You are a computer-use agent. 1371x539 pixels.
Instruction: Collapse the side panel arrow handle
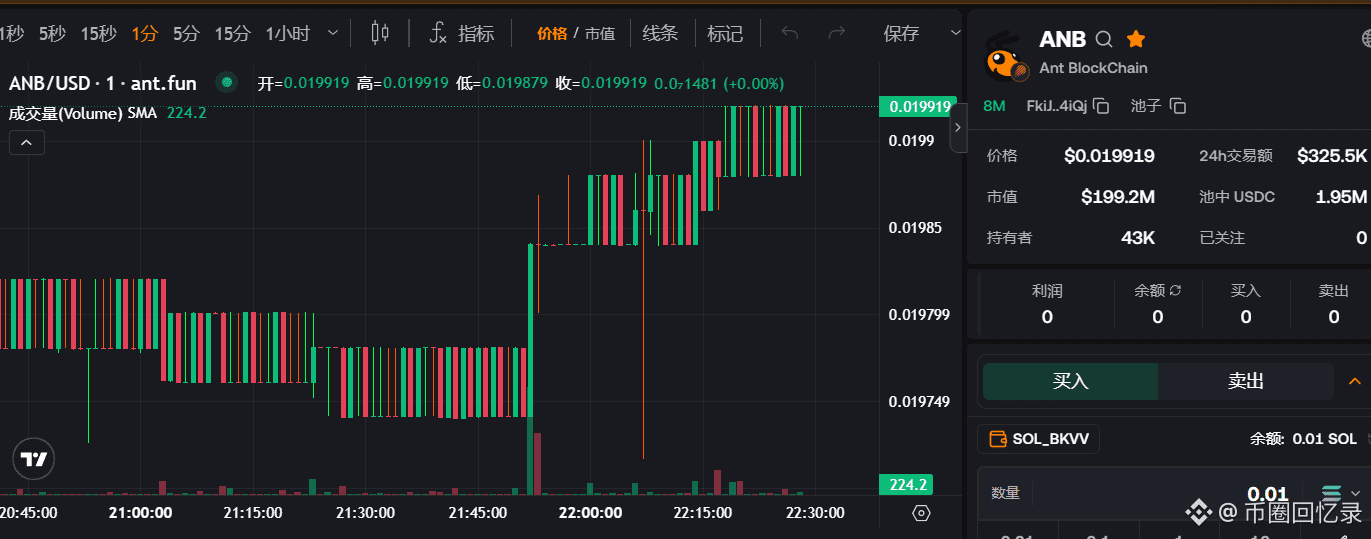tap(958, 127)
